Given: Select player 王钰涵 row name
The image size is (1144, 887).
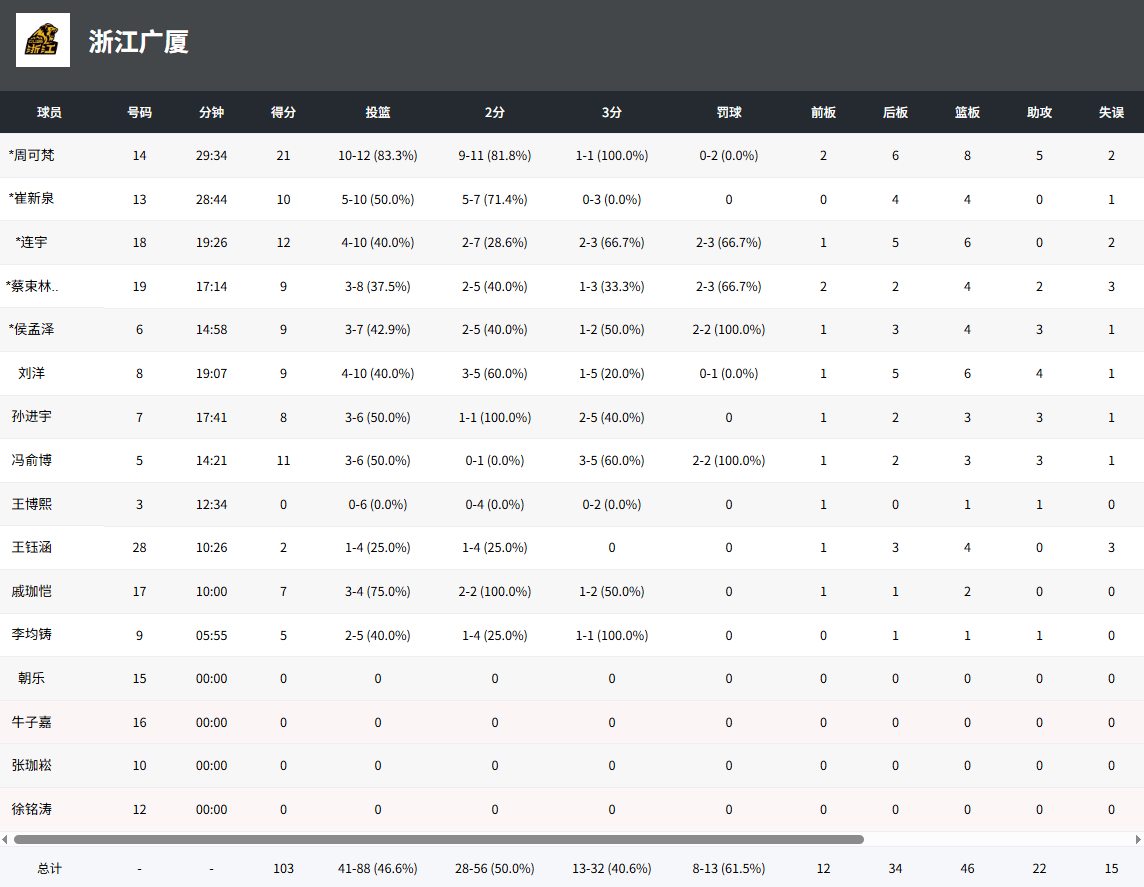Looking at the screenshot, I should pyautogui.click(x=32, y=547).
